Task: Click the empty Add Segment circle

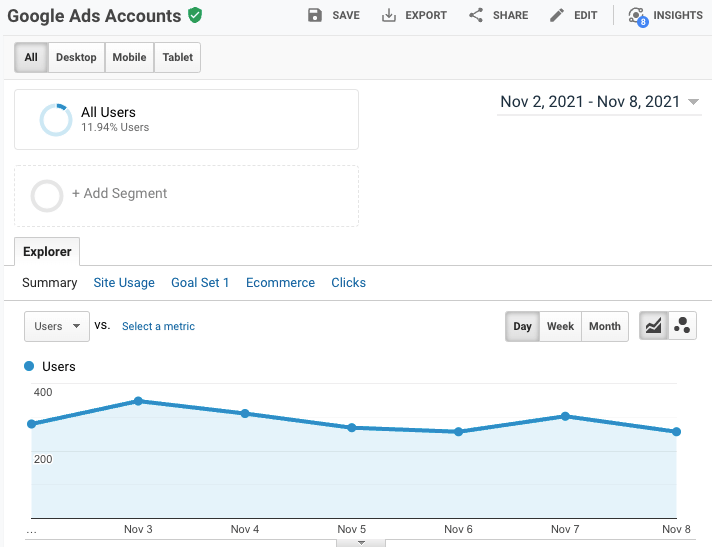Action: pos(47,196)
